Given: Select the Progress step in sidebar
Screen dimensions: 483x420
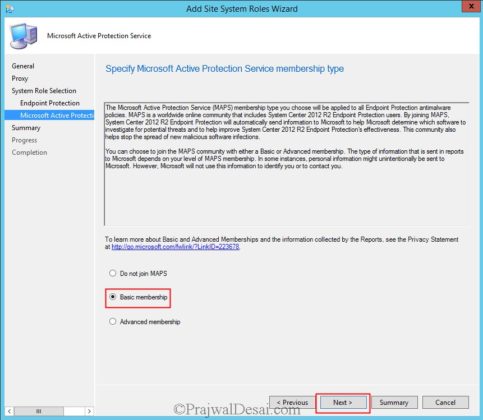Looking at the screenshot, I should (x=24, y=140).
